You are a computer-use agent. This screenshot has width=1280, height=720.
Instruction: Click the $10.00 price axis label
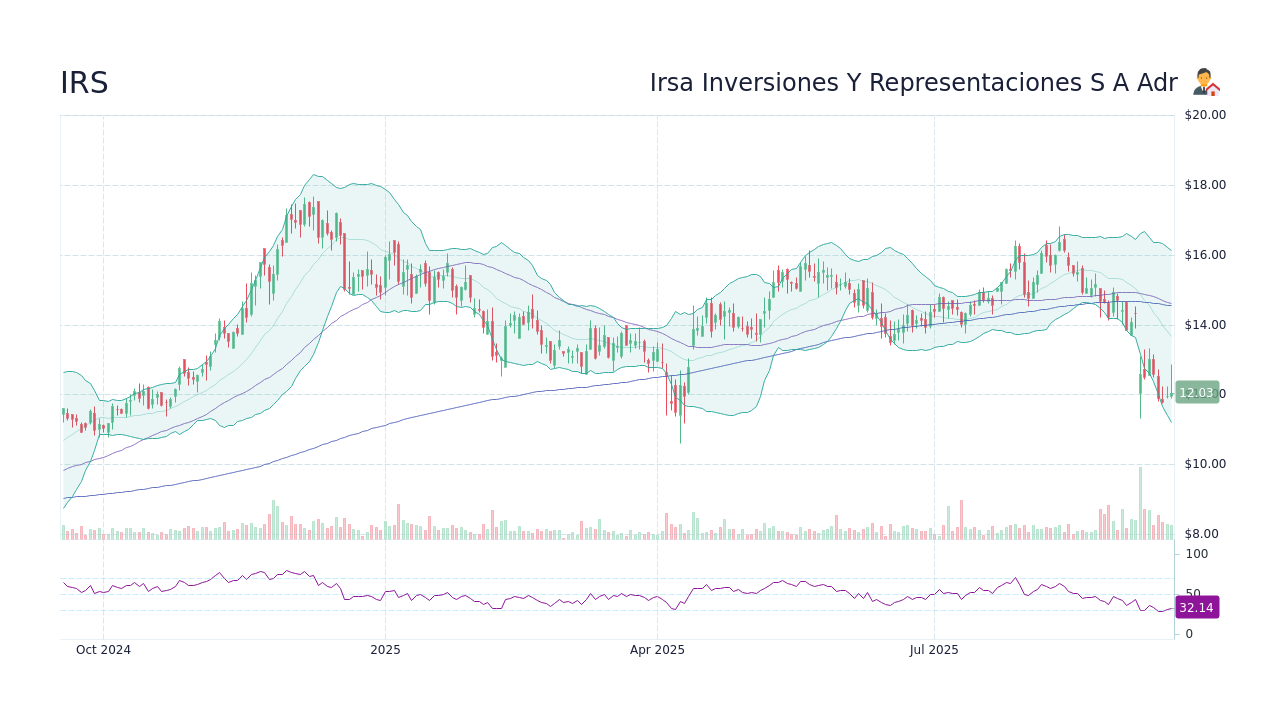click(1205, 464)
